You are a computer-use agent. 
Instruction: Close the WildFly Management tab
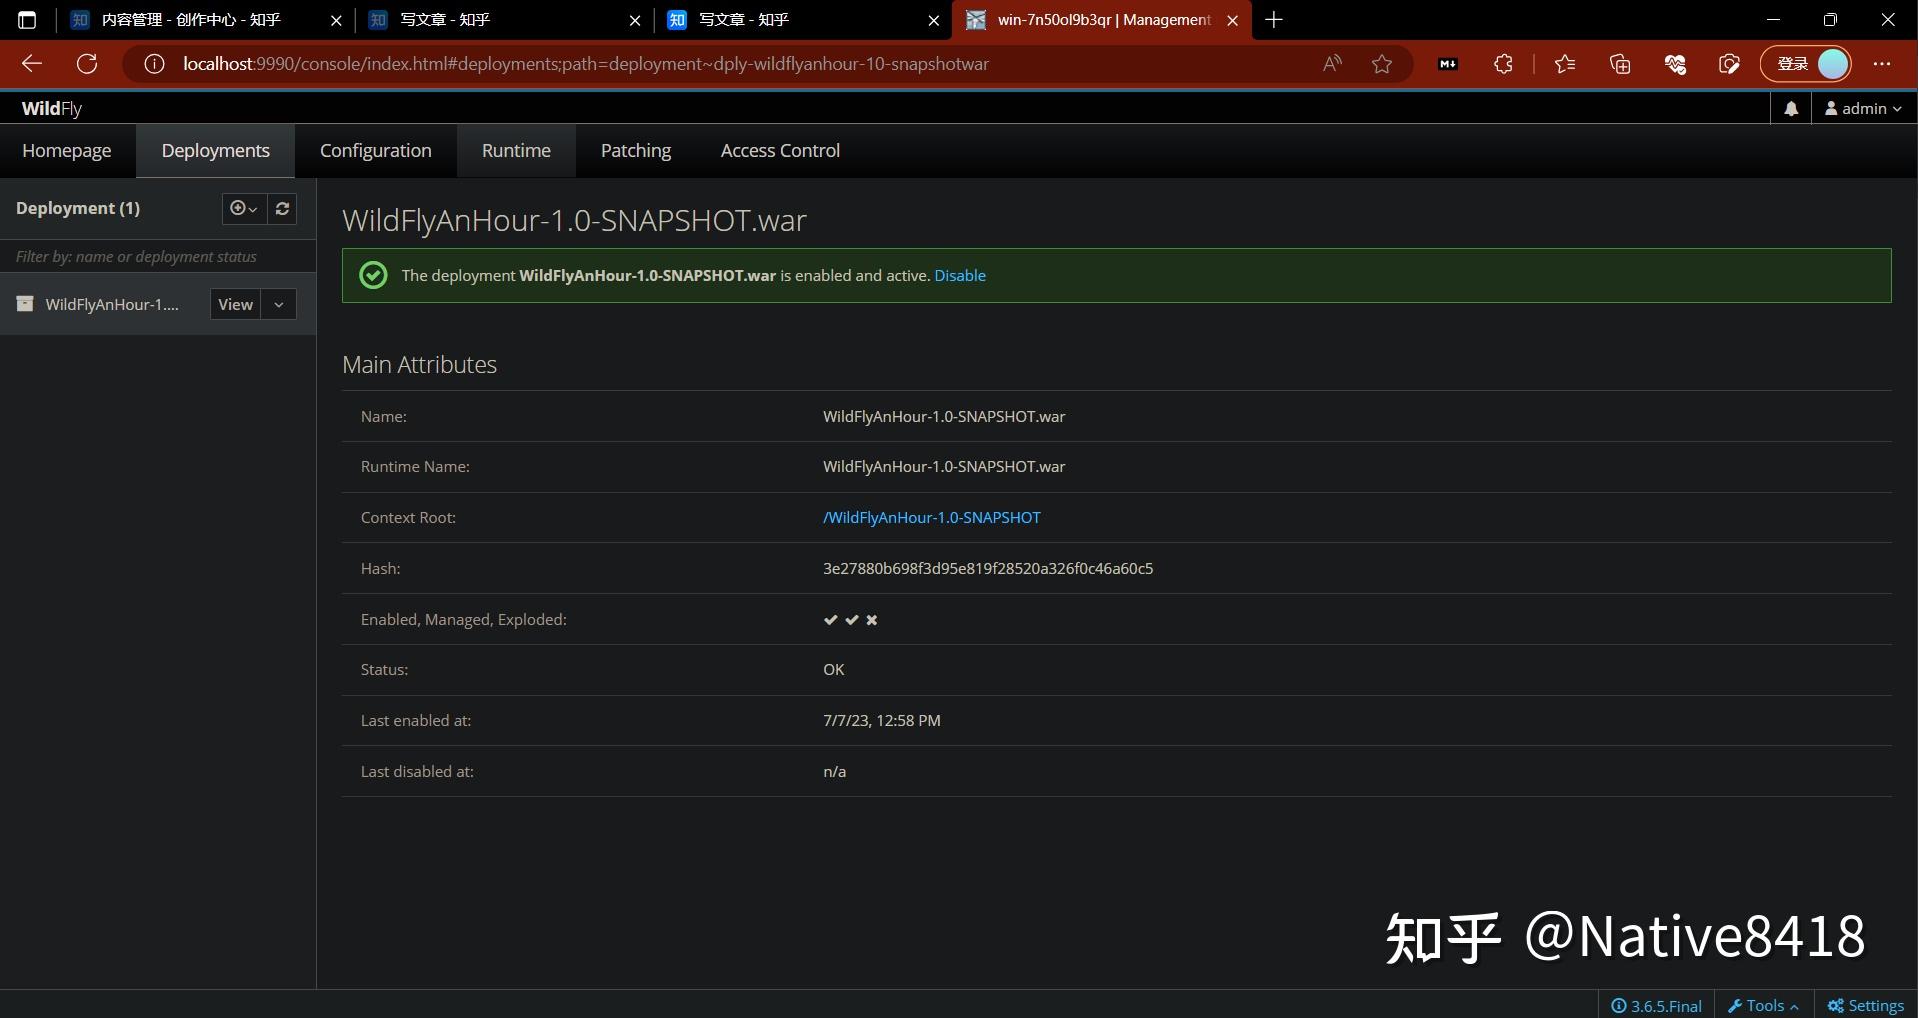pos(1232,20)
